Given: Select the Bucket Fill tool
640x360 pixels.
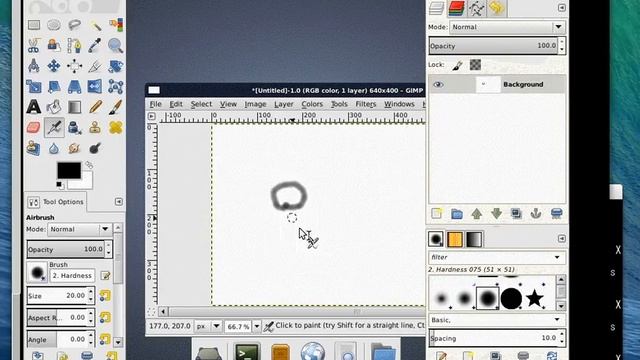Looking at the screenshot, I should click(x=54, y=107).
